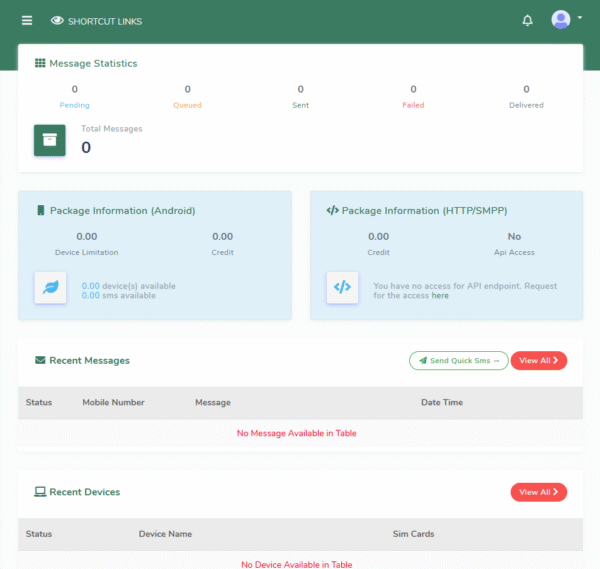Click the Message Statistics heading
Screen dimensions: 600x569
[x=93, y=64]
